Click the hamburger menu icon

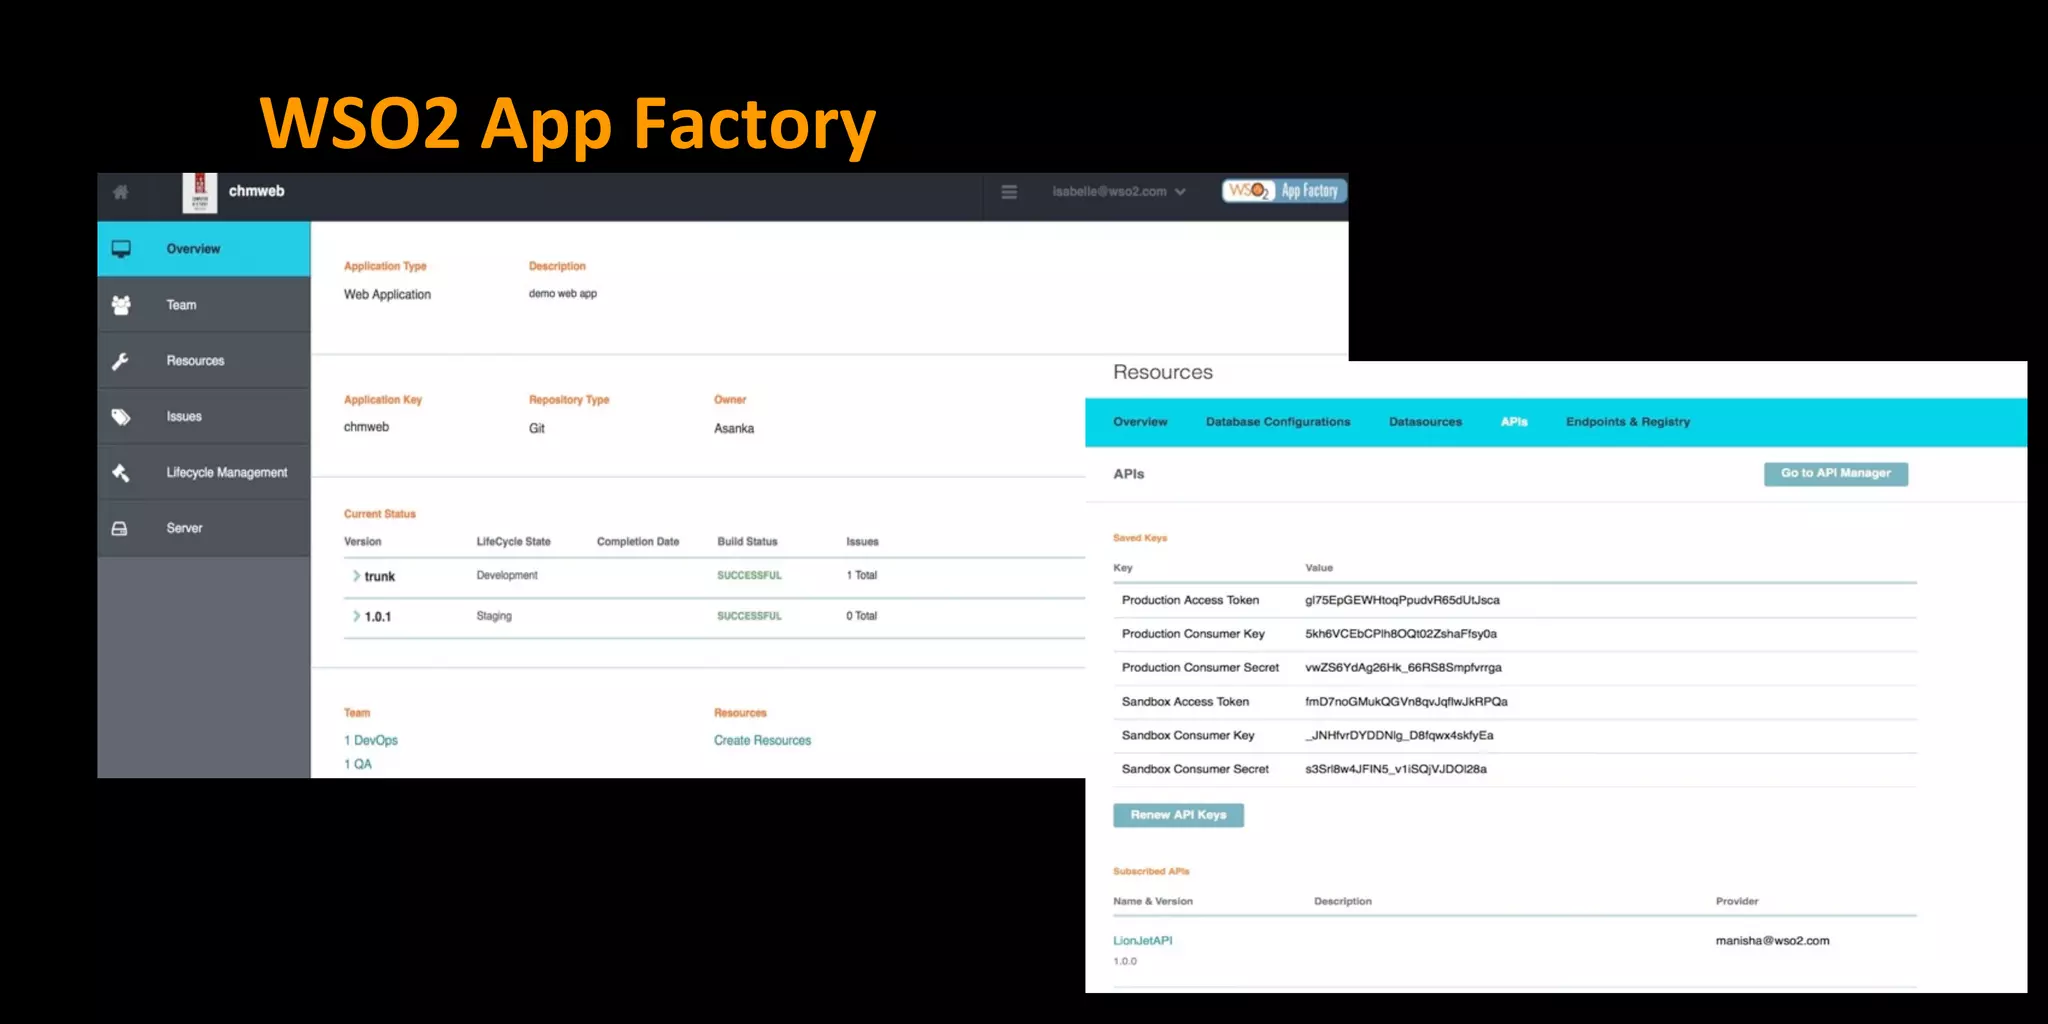click(1009, 192)
